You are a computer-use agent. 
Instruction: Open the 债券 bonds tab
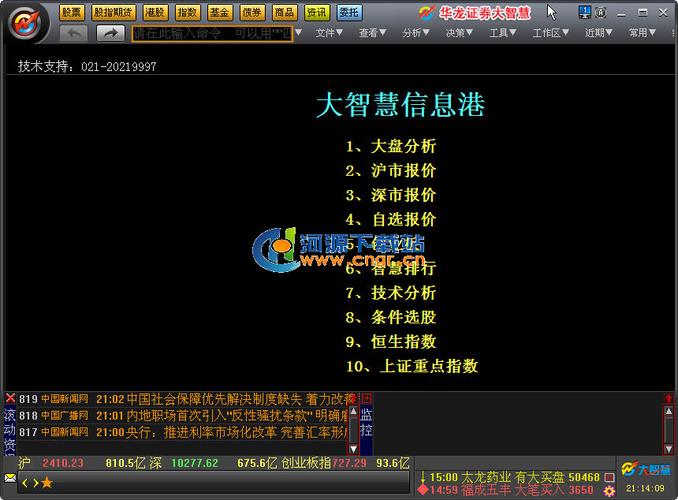pyautogui.click(x=252, y=13)
